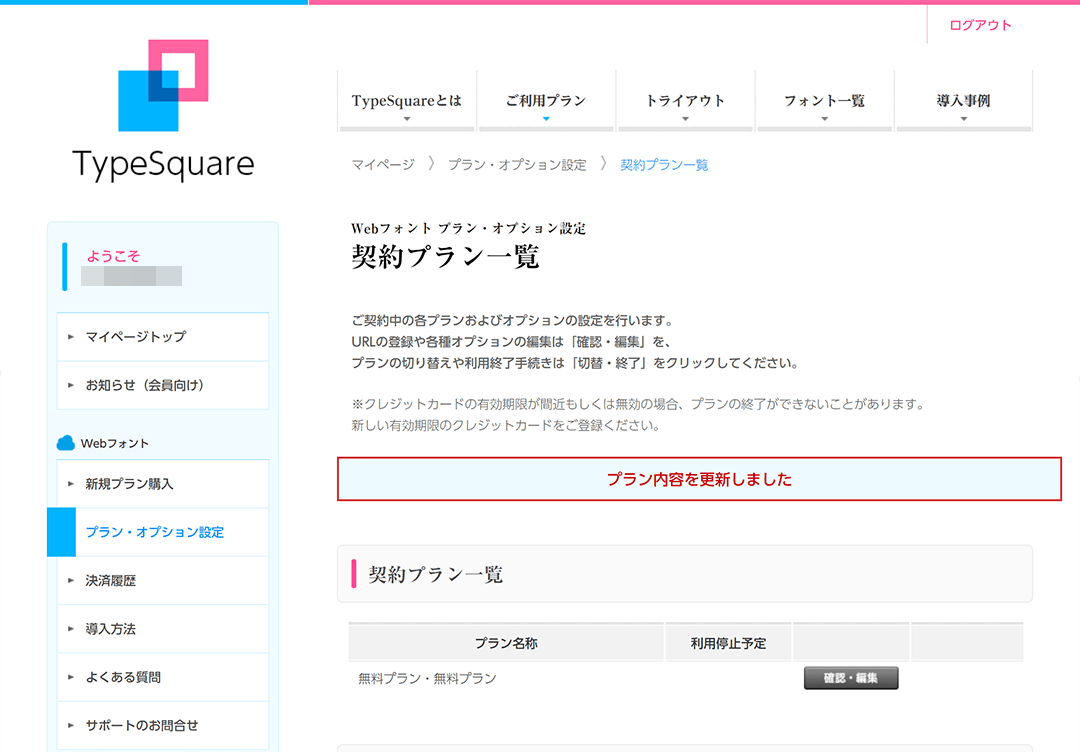This screenshot has width=1080, height=752.
Task: Open 導入方法 in the sidebar
Action: pos(163,629)
